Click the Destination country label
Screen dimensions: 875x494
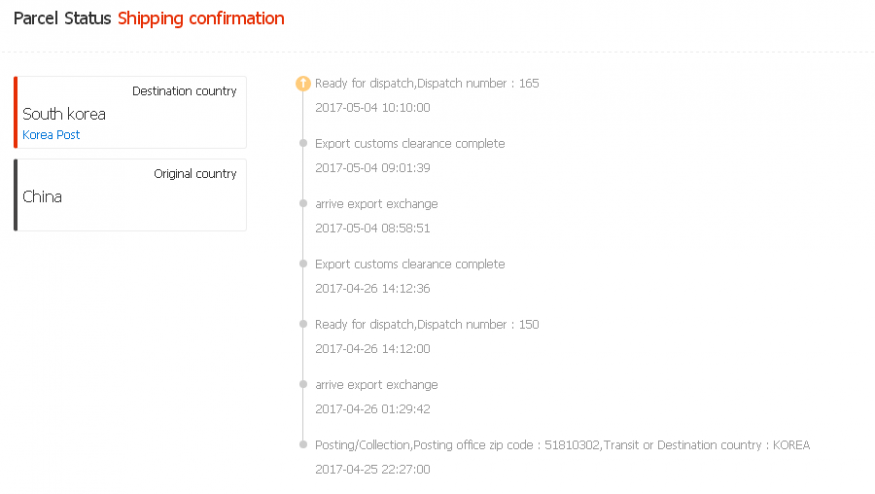(184, 91)
